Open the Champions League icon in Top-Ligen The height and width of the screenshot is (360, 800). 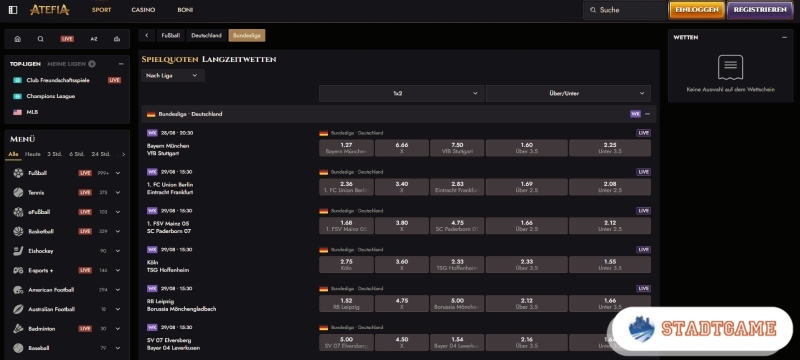coord(17,96)
